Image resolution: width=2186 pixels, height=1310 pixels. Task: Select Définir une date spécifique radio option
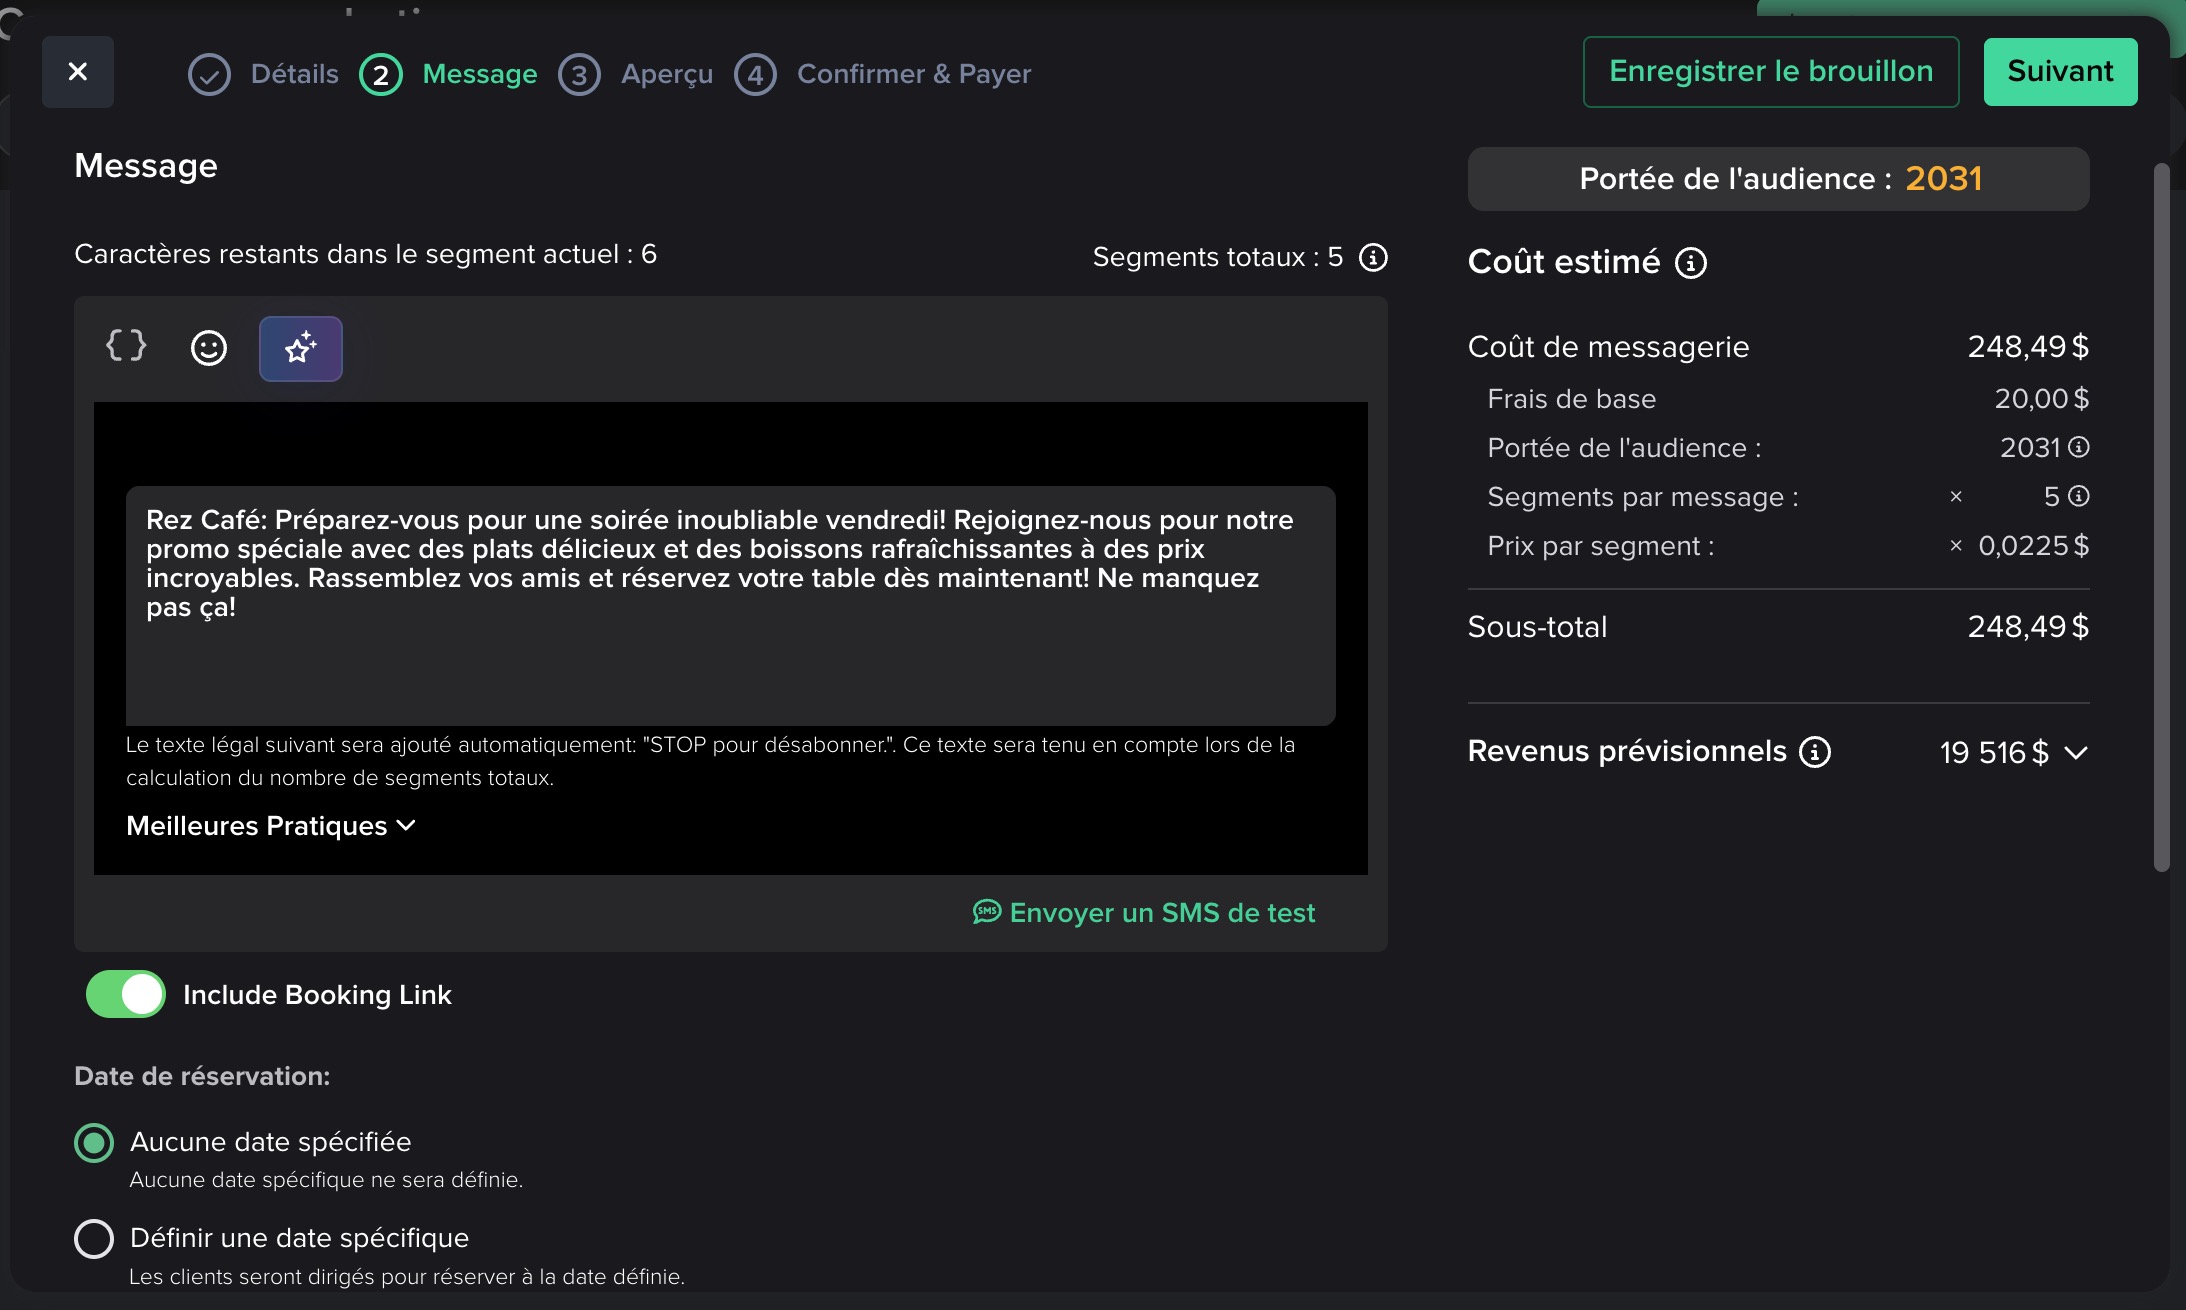tap(94, 1238)
